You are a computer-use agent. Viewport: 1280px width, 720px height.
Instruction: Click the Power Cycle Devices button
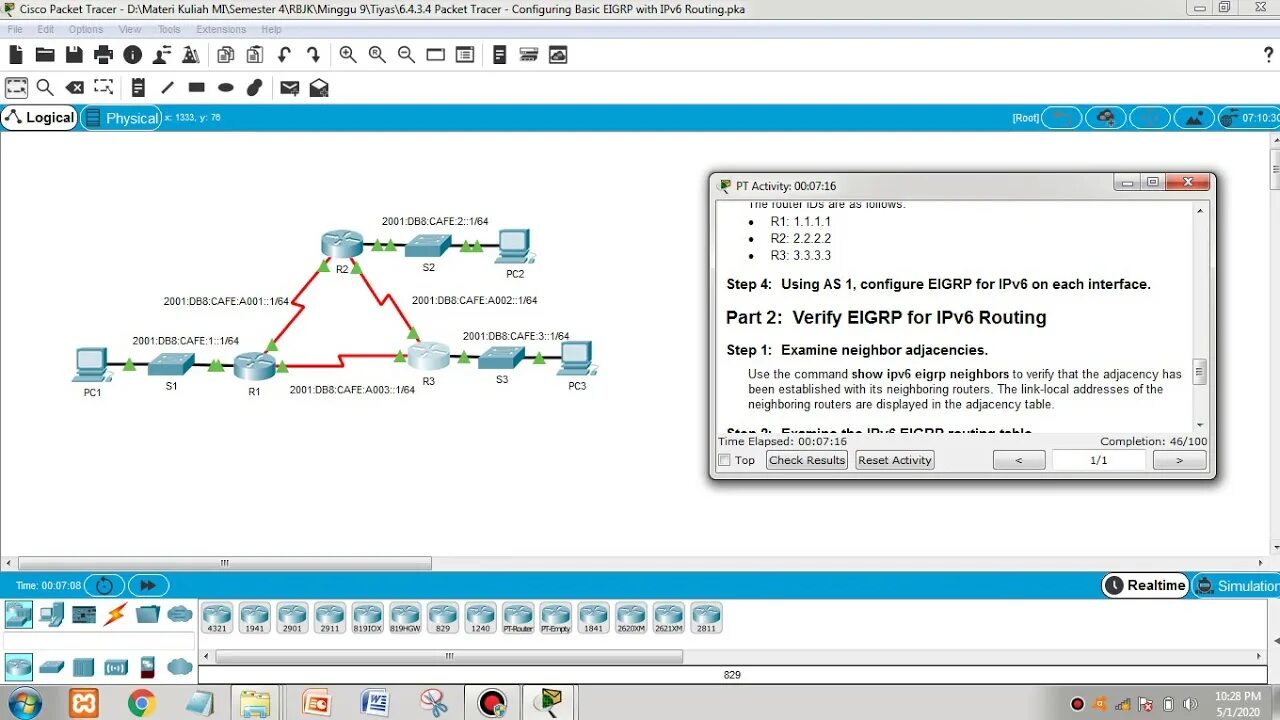[105, 586]
